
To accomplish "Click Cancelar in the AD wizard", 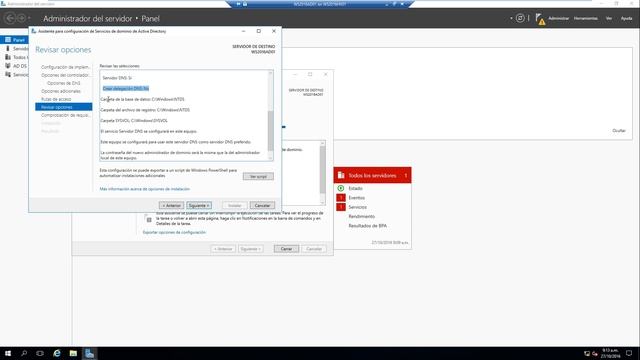I will coord(262,205).
